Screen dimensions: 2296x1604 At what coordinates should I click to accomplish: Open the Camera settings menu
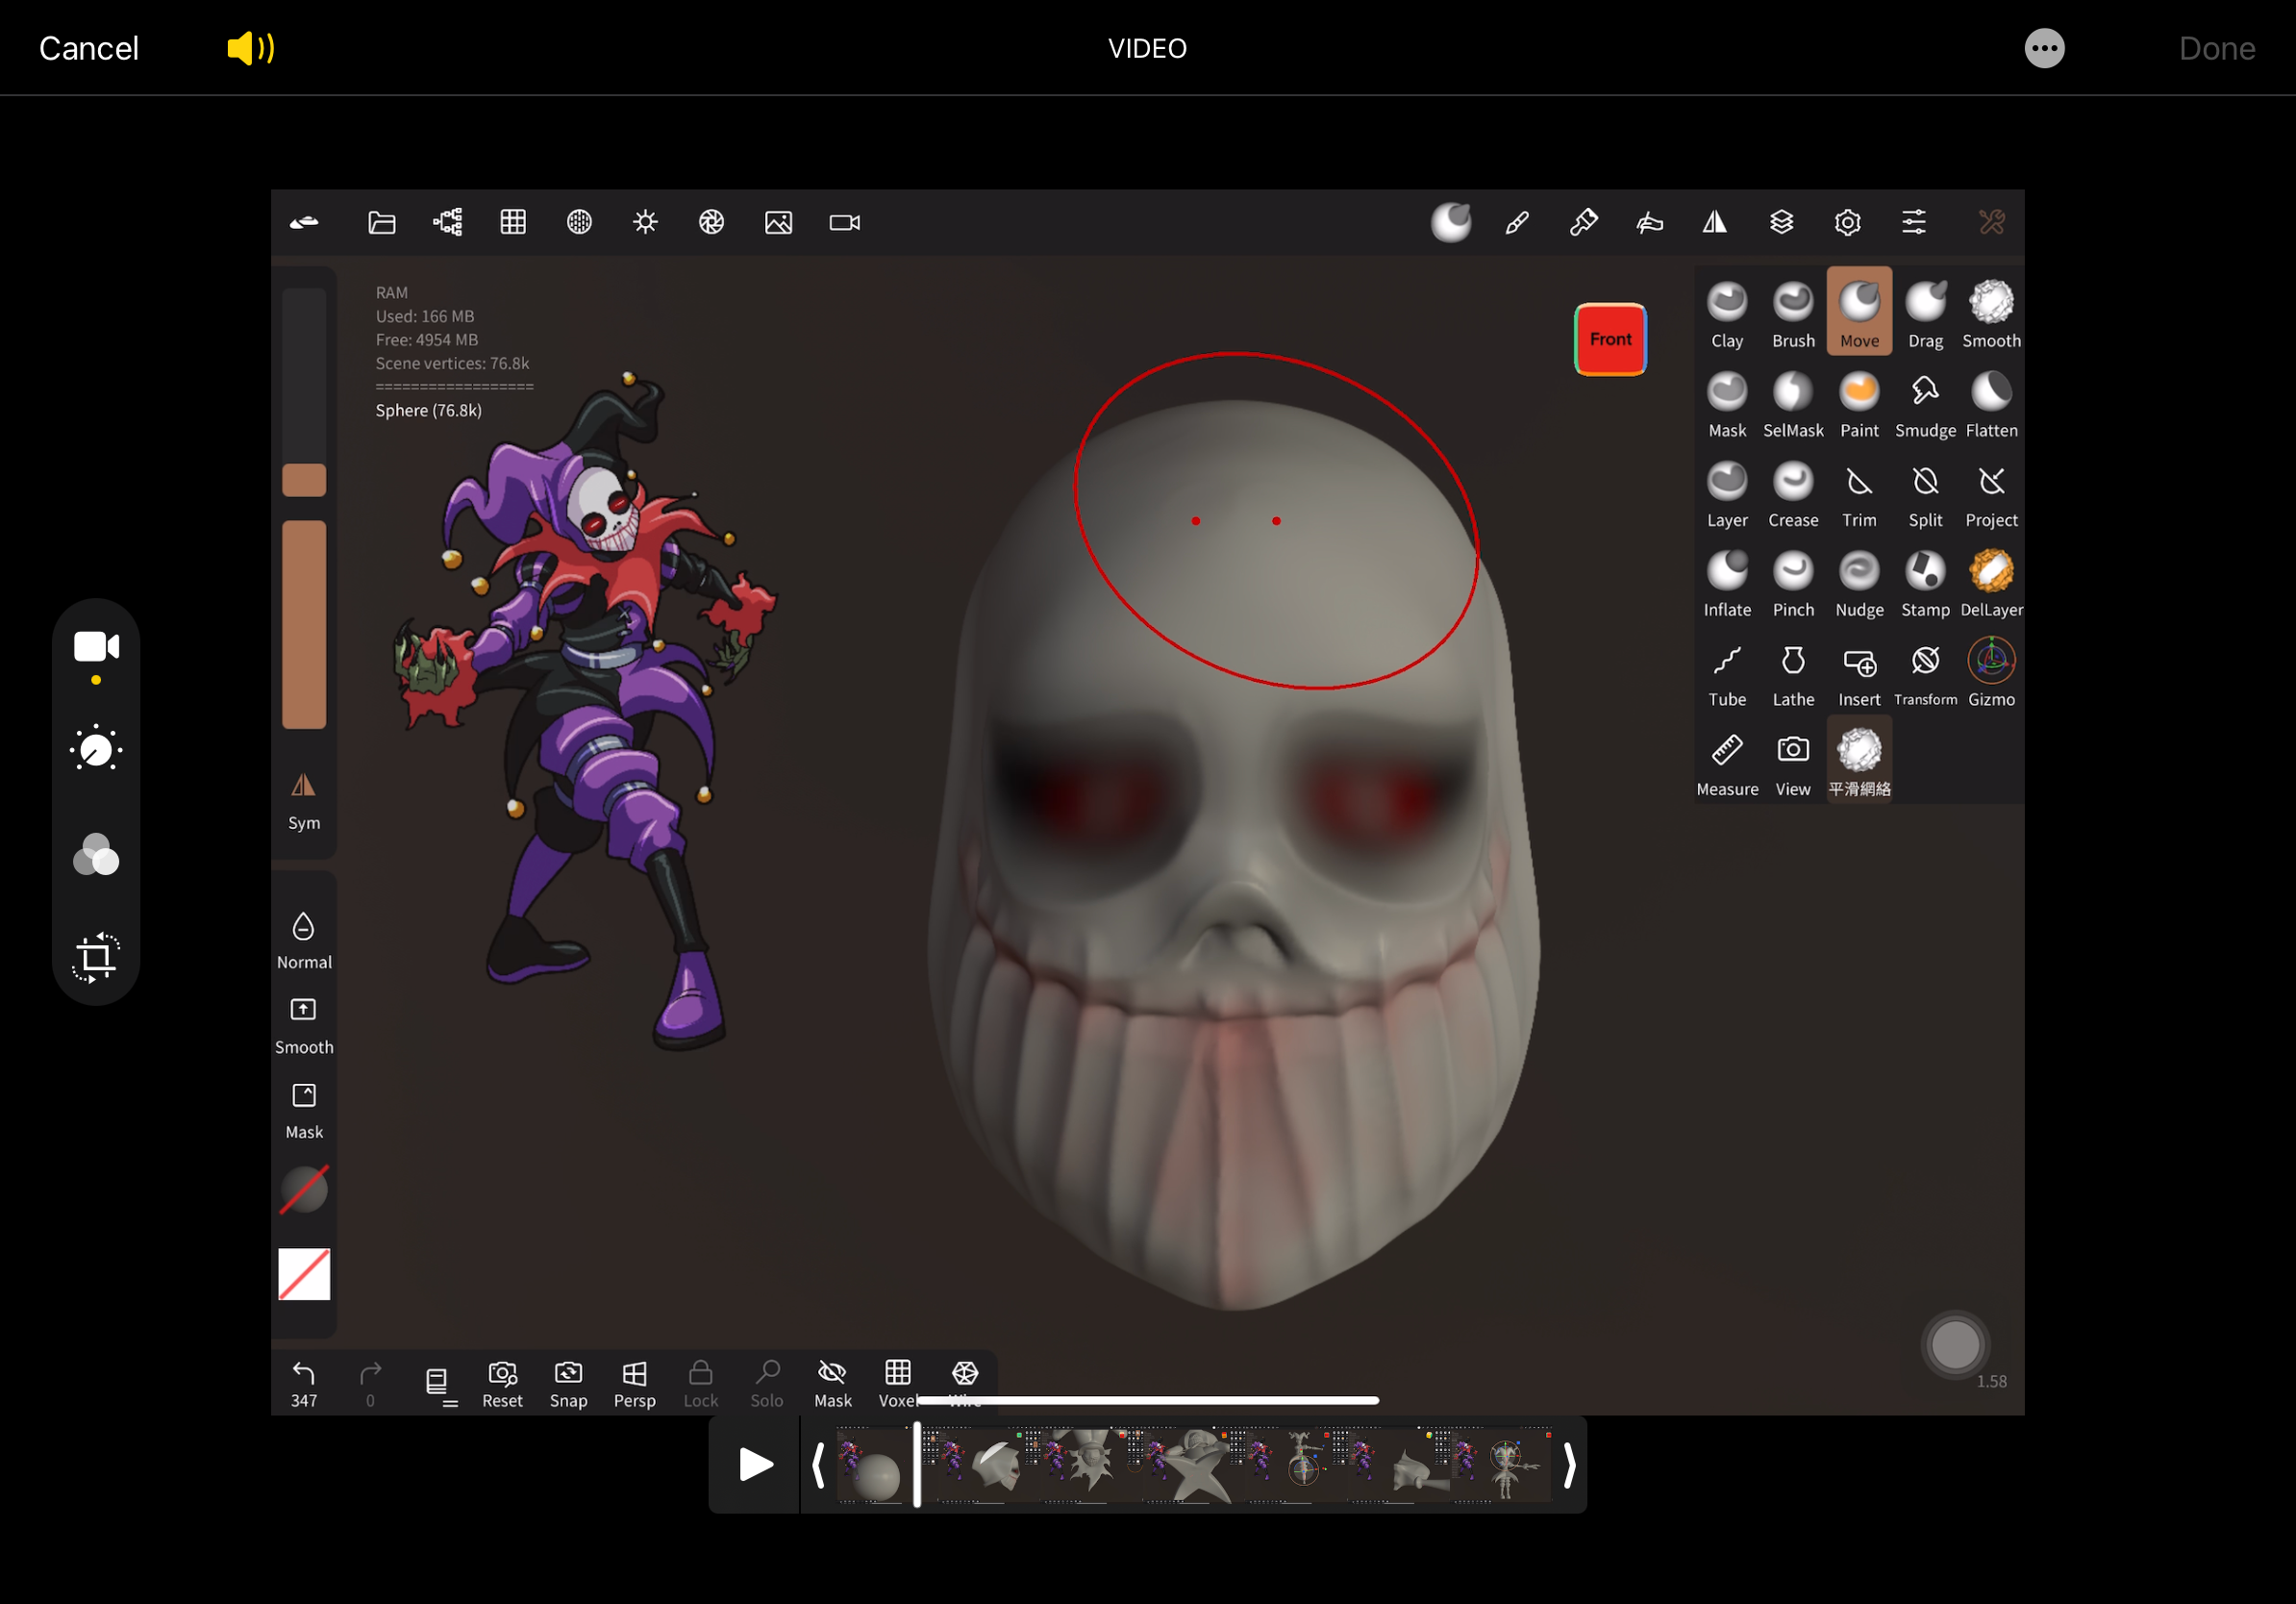click(x=844, y=222)
